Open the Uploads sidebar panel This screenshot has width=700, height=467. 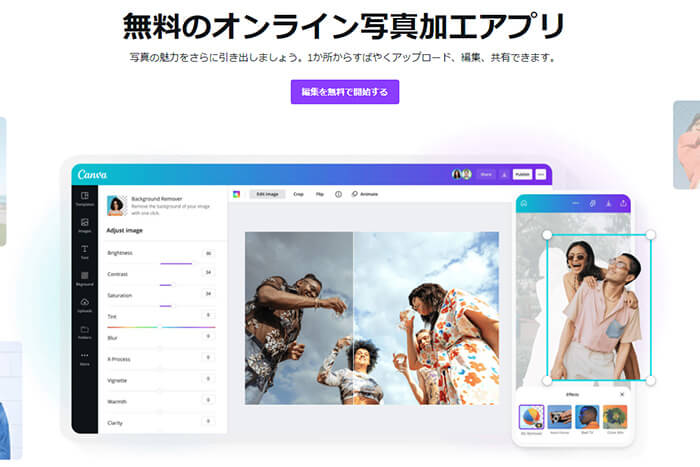click(x=85, y=304)
